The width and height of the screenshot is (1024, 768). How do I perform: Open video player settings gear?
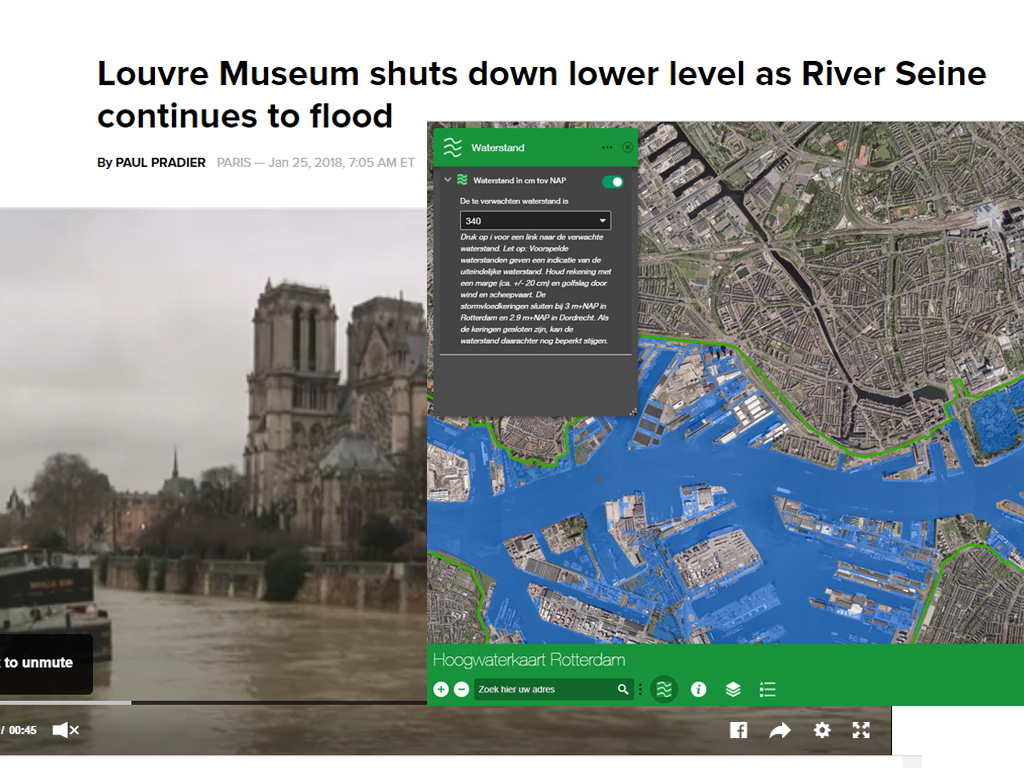coord(822,730)
